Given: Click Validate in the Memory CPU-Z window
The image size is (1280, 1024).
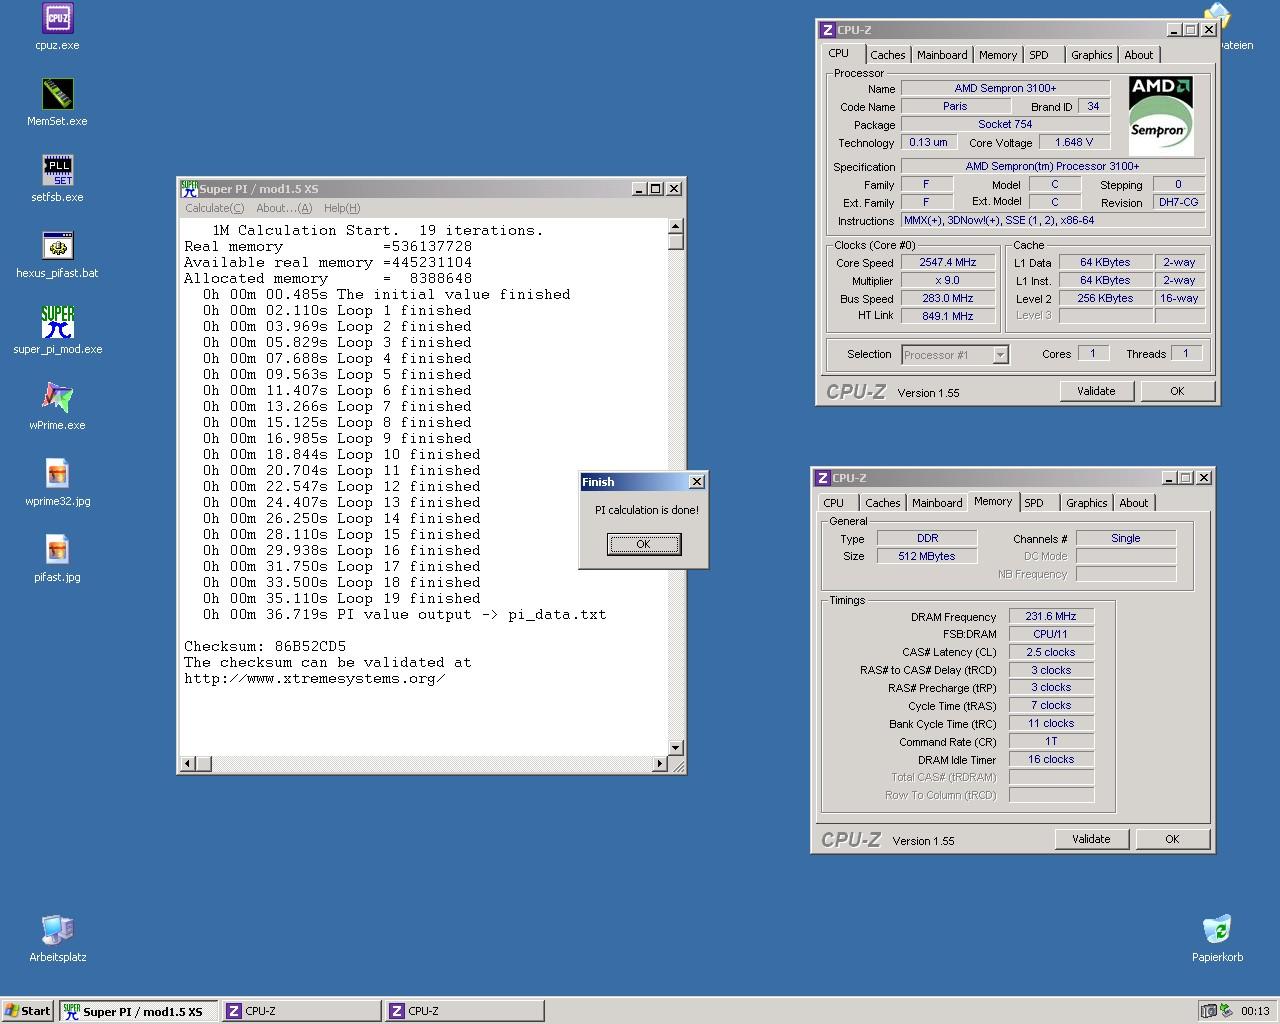Looking at the screenshot, I should [x=1091, y=839].
